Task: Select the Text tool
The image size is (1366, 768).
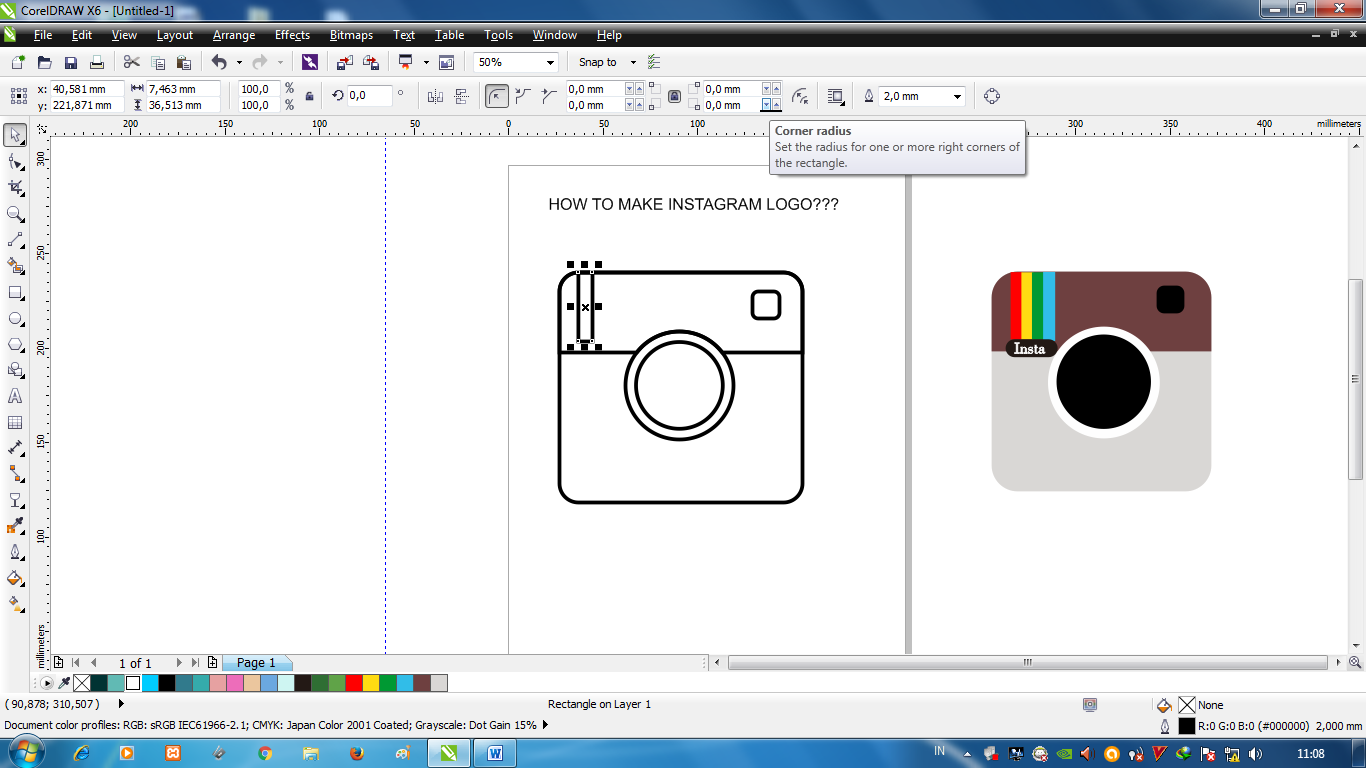Action: click(15, 396)
